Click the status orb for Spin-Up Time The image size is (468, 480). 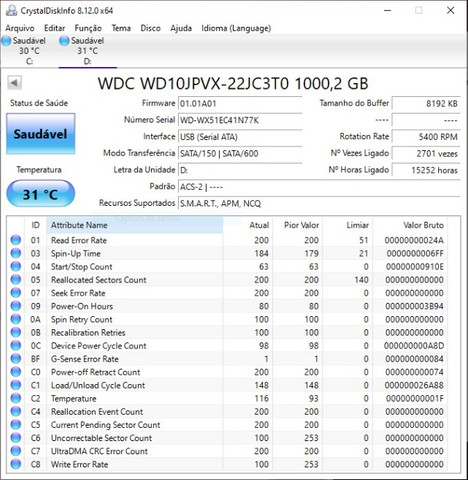pyautogui.click(x=16, y=253)
